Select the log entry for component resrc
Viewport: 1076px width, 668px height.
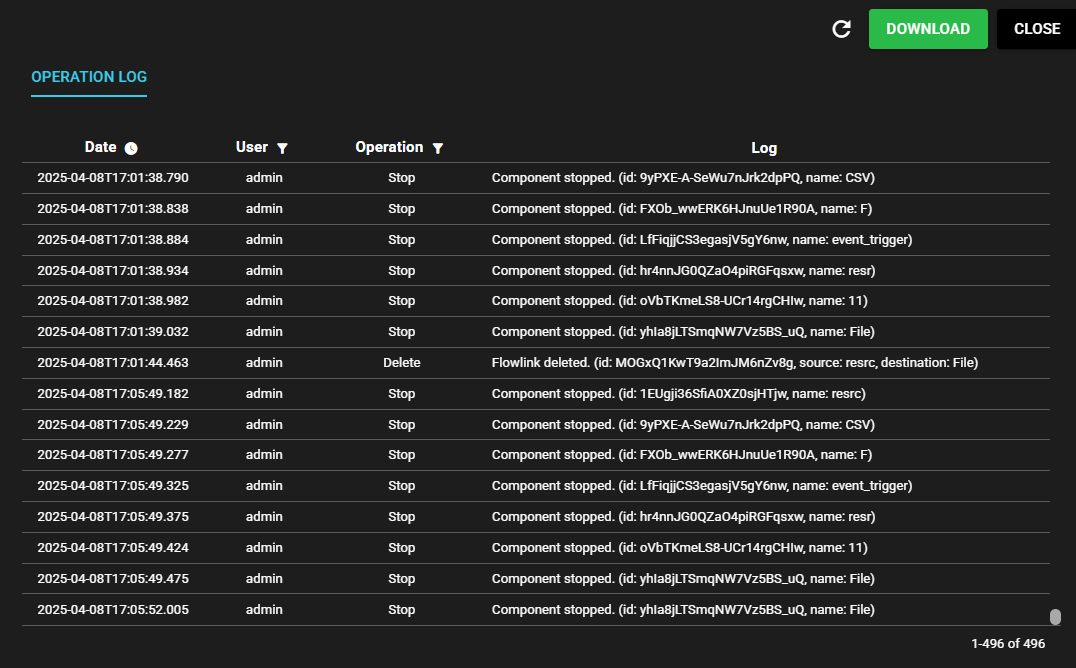678,394
